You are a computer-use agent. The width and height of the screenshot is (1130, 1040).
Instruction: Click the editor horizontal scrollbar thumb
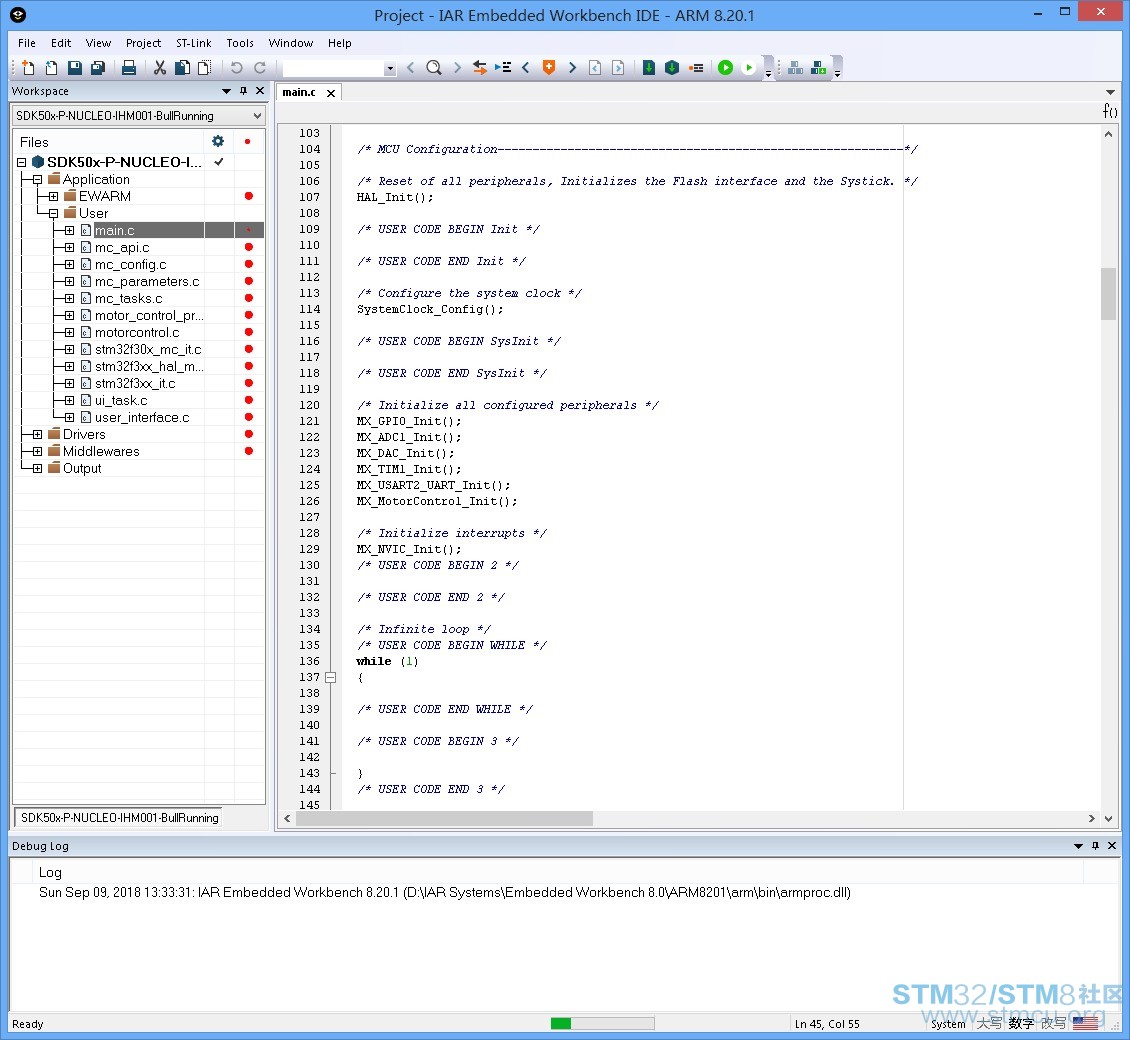click(x=445, y=819)
